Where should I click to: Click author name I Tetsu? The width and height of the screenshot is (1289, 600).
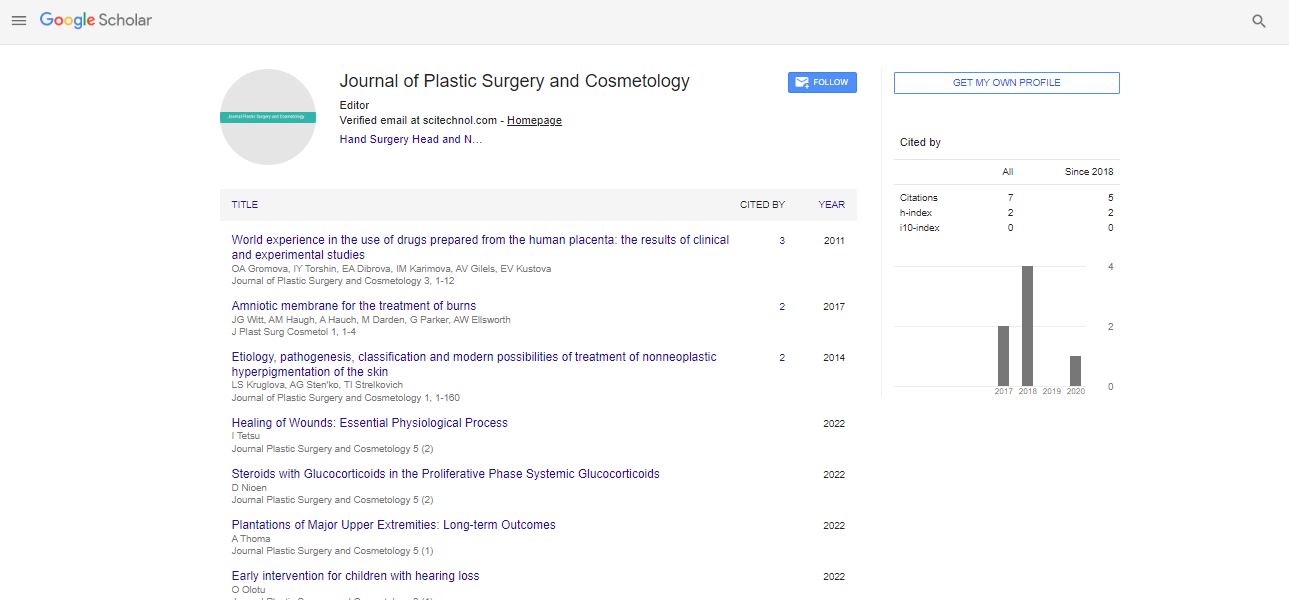point(244,437)
